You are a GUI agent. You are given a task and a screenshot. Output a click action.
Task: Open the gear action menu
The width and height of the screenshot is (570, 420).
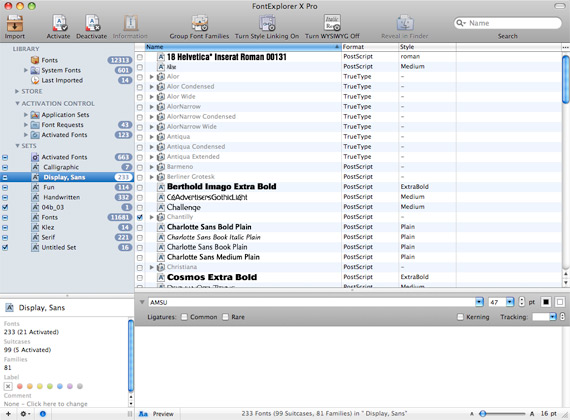click(x=25, y=414)
